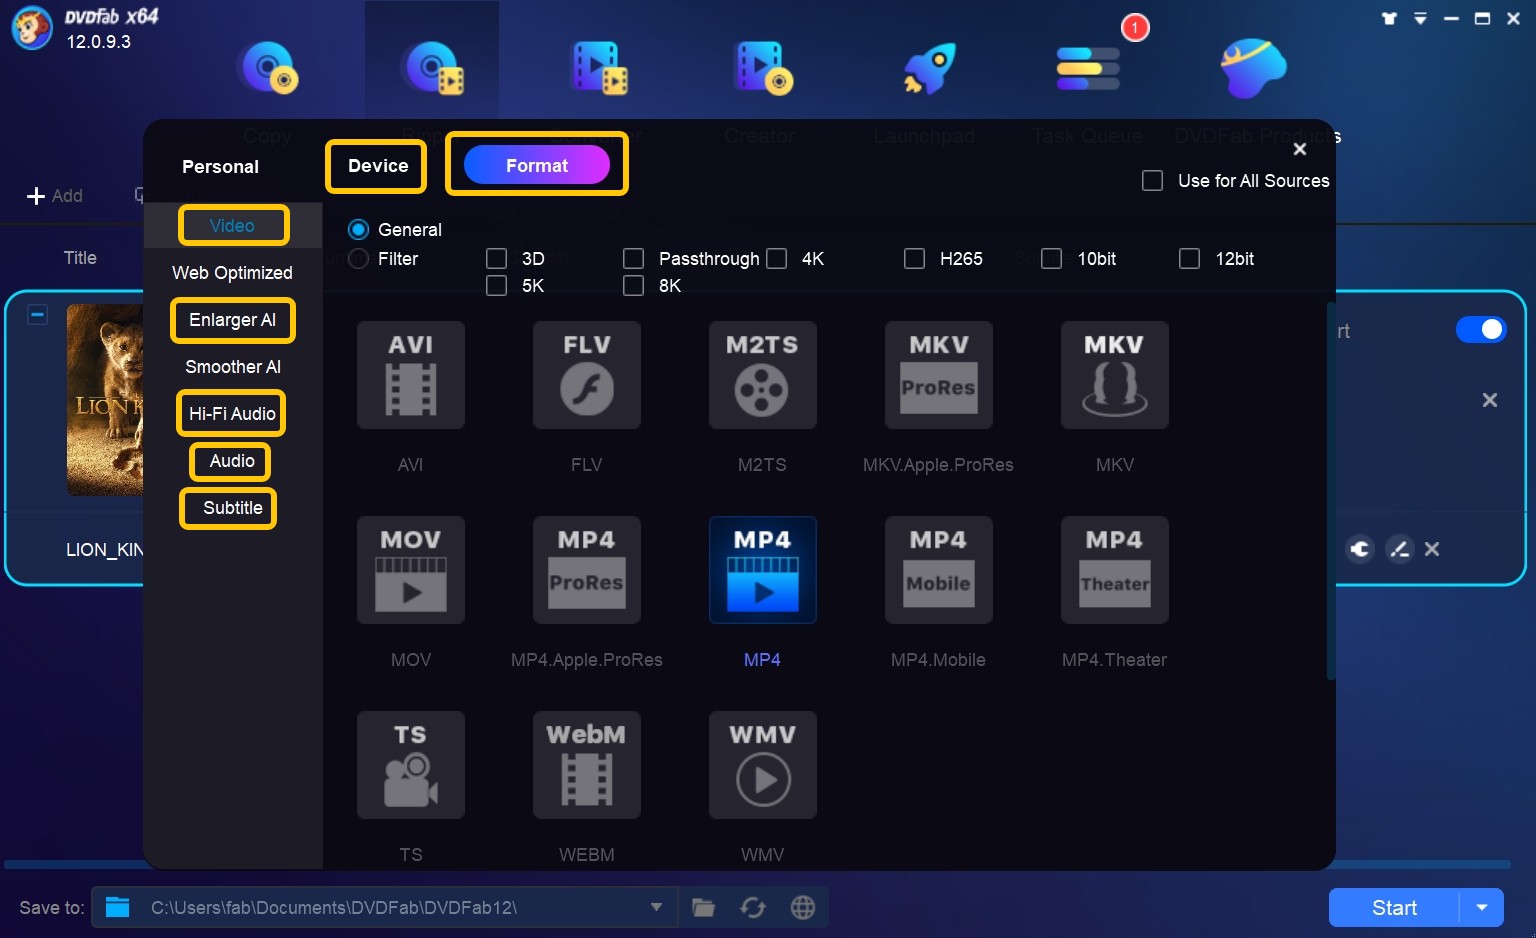The height and width of the screenshot is (938, 1536).
Task: Open the Hi-Fi Audio category
Action: coord(232,414)
